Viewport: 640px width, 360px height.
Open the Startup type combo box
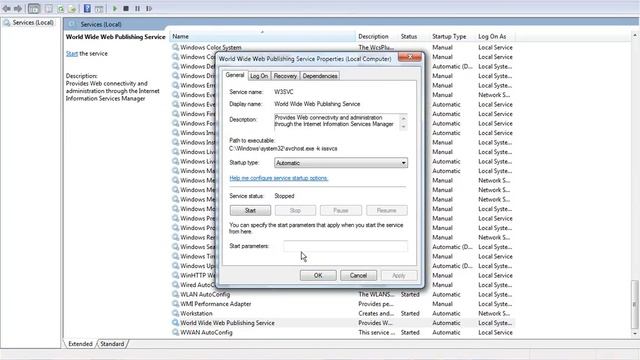tap(341, 163)
